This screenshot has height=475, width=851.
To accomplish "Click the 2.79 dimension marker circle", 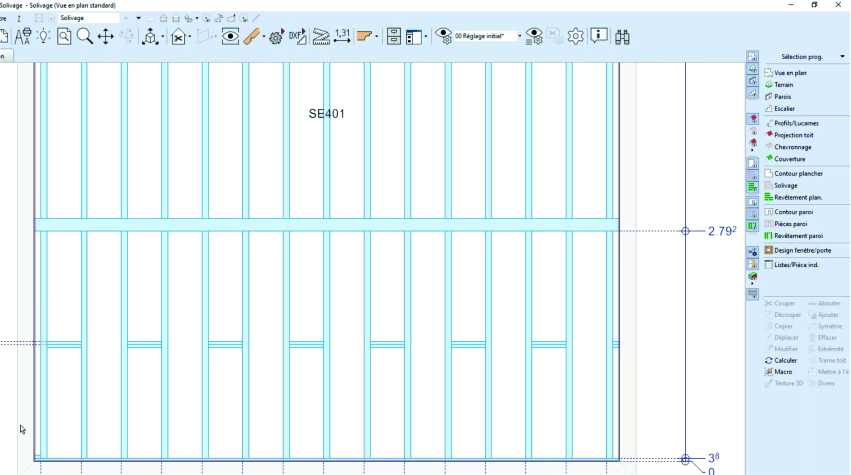I will [685, 231].
